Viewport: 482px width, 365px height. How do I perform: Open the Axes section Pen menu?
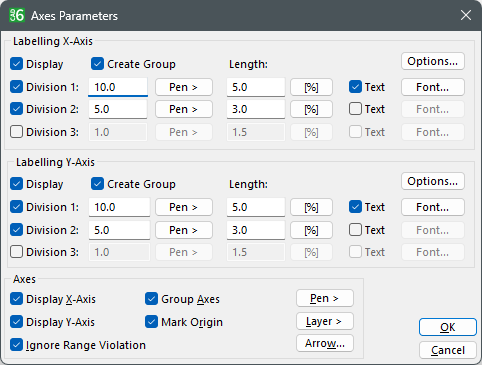point(325,298)
